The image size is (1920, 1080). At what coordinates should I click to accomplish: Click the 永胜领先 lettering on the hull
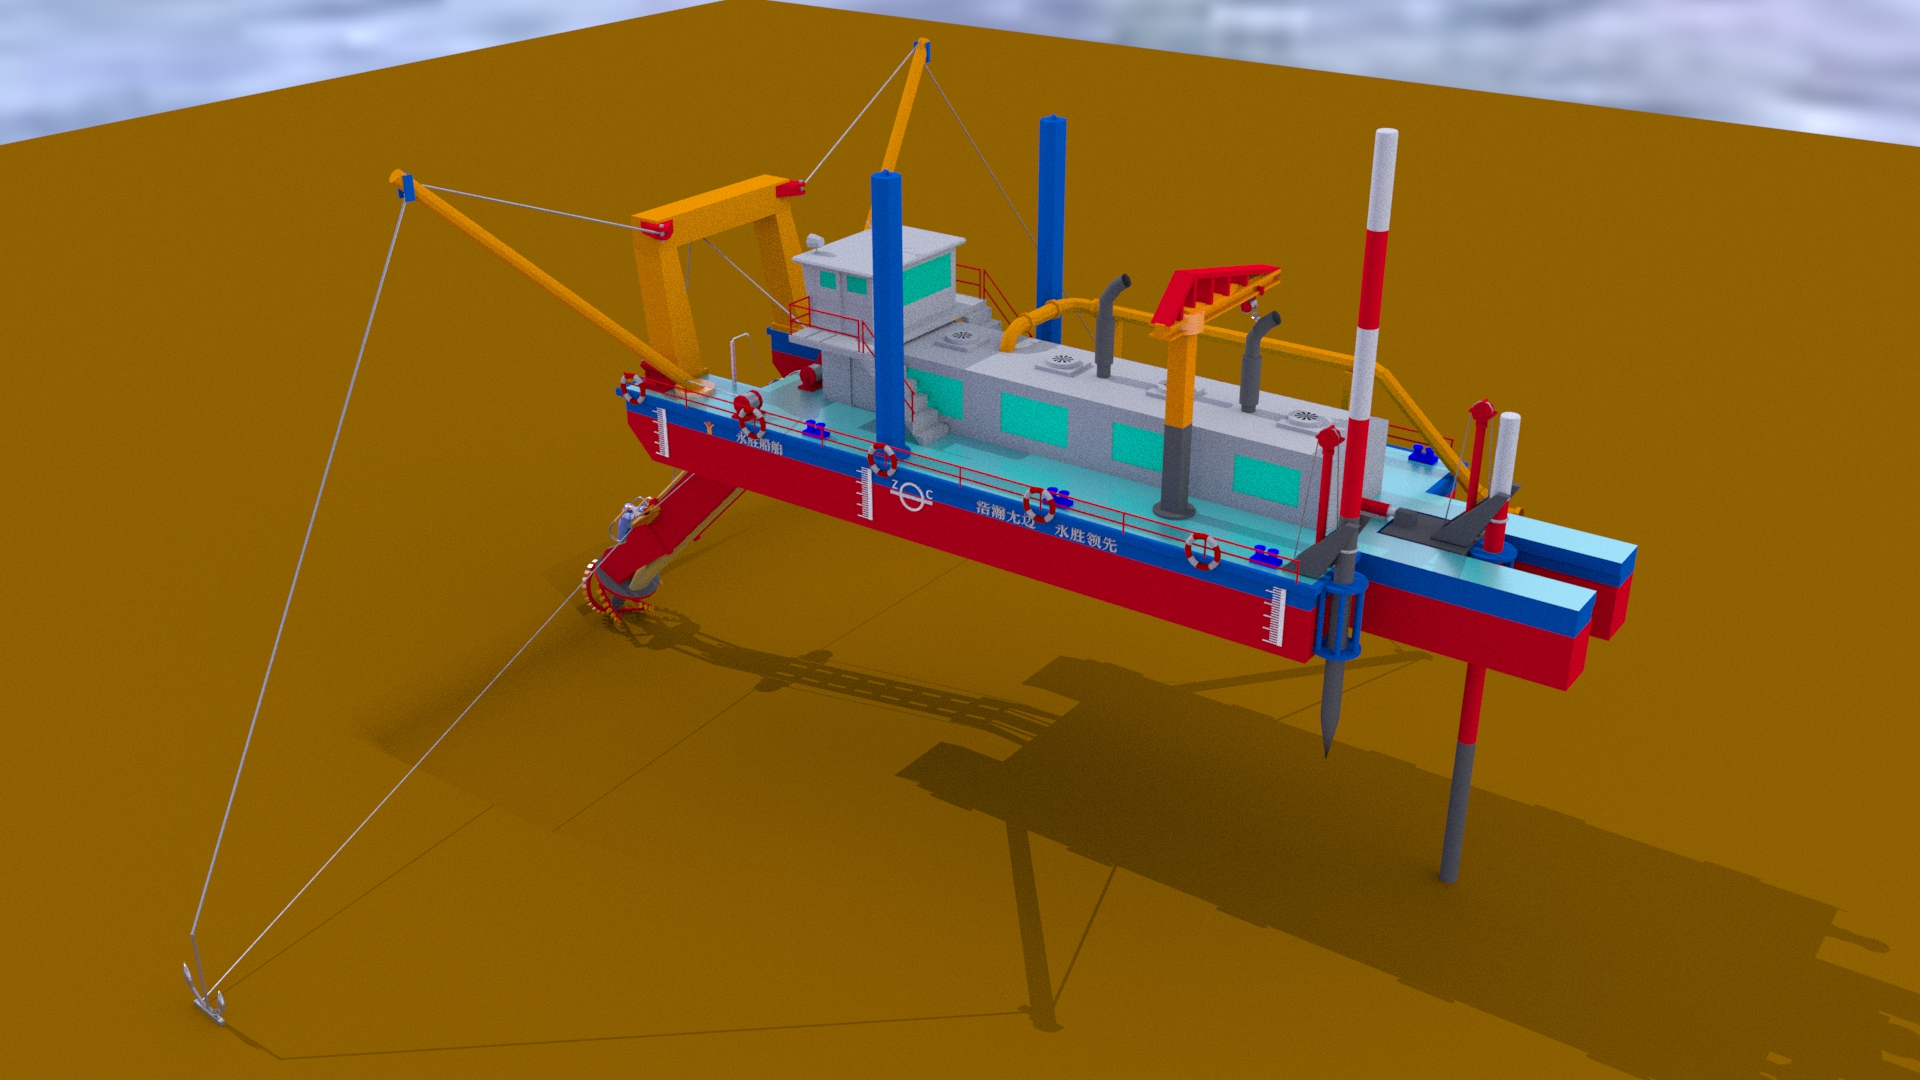[x=1086, y=538]
